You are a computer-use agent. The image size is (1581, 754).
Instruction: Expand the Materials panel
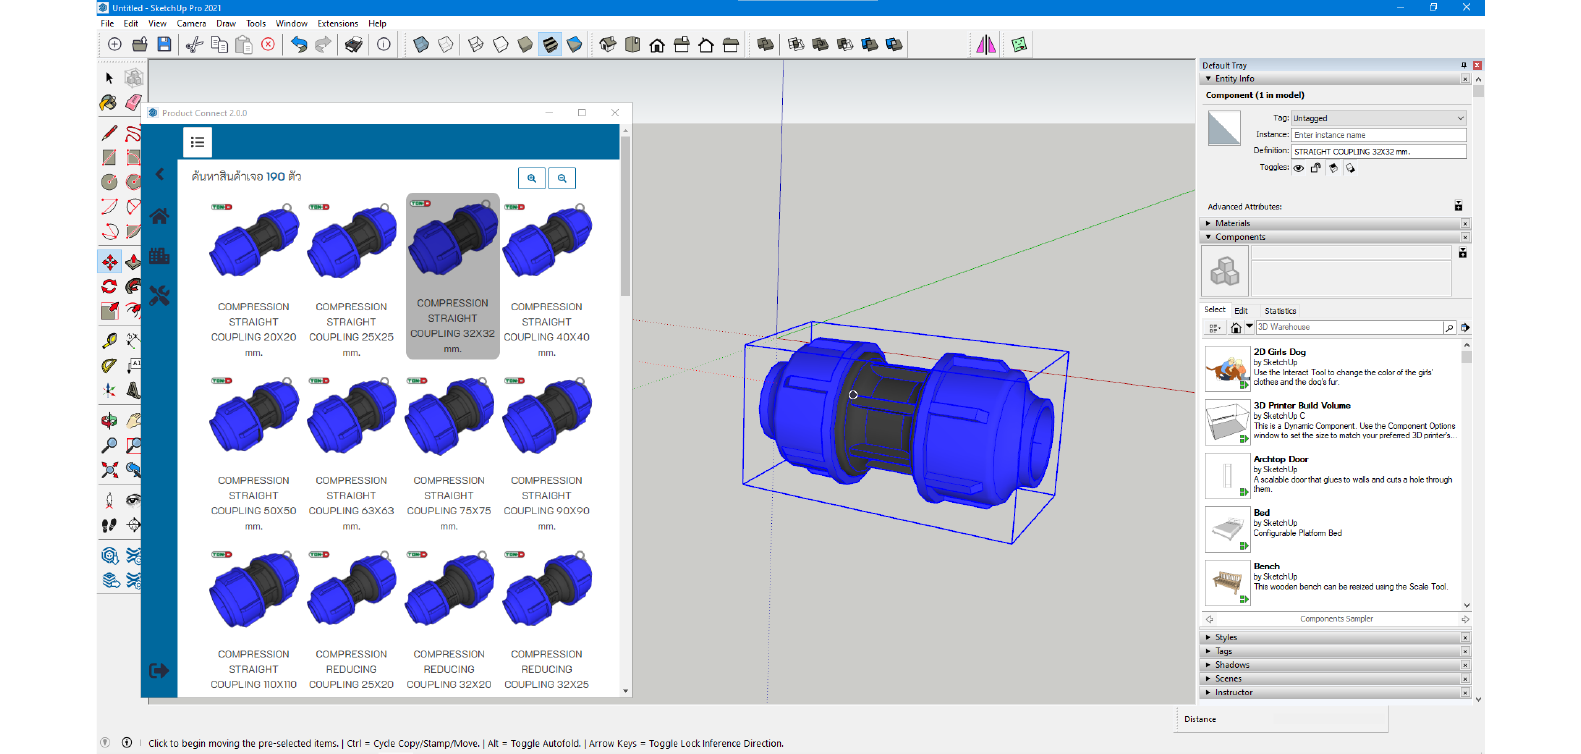click(1208, 224)
